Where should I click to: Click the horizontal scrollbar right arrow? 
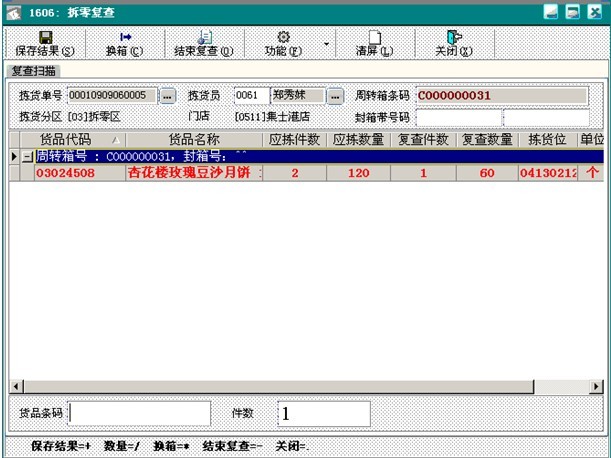tap(597, 386)
